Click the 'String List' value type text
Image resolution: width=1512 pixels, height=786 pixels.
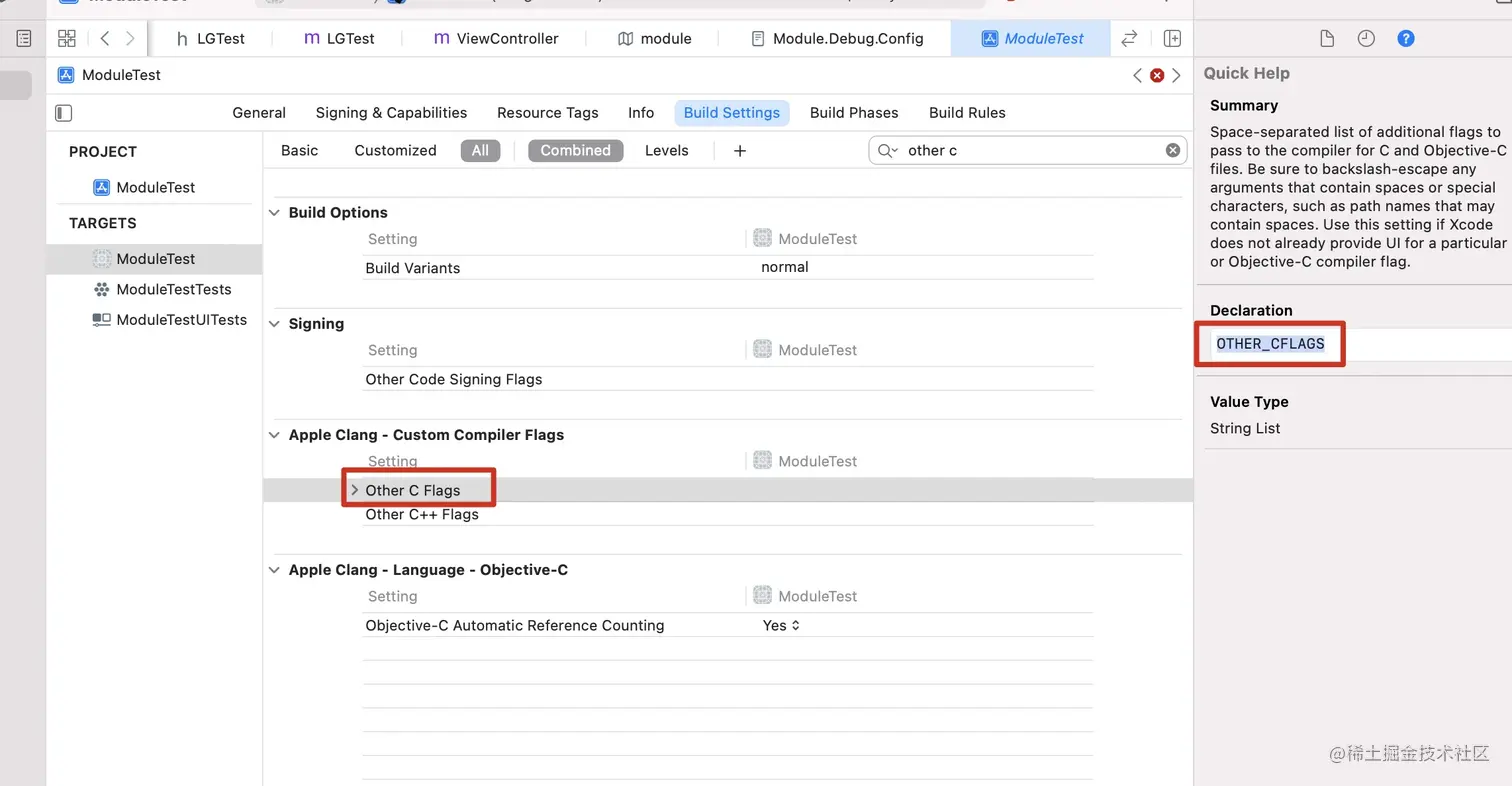(1245, 429)
